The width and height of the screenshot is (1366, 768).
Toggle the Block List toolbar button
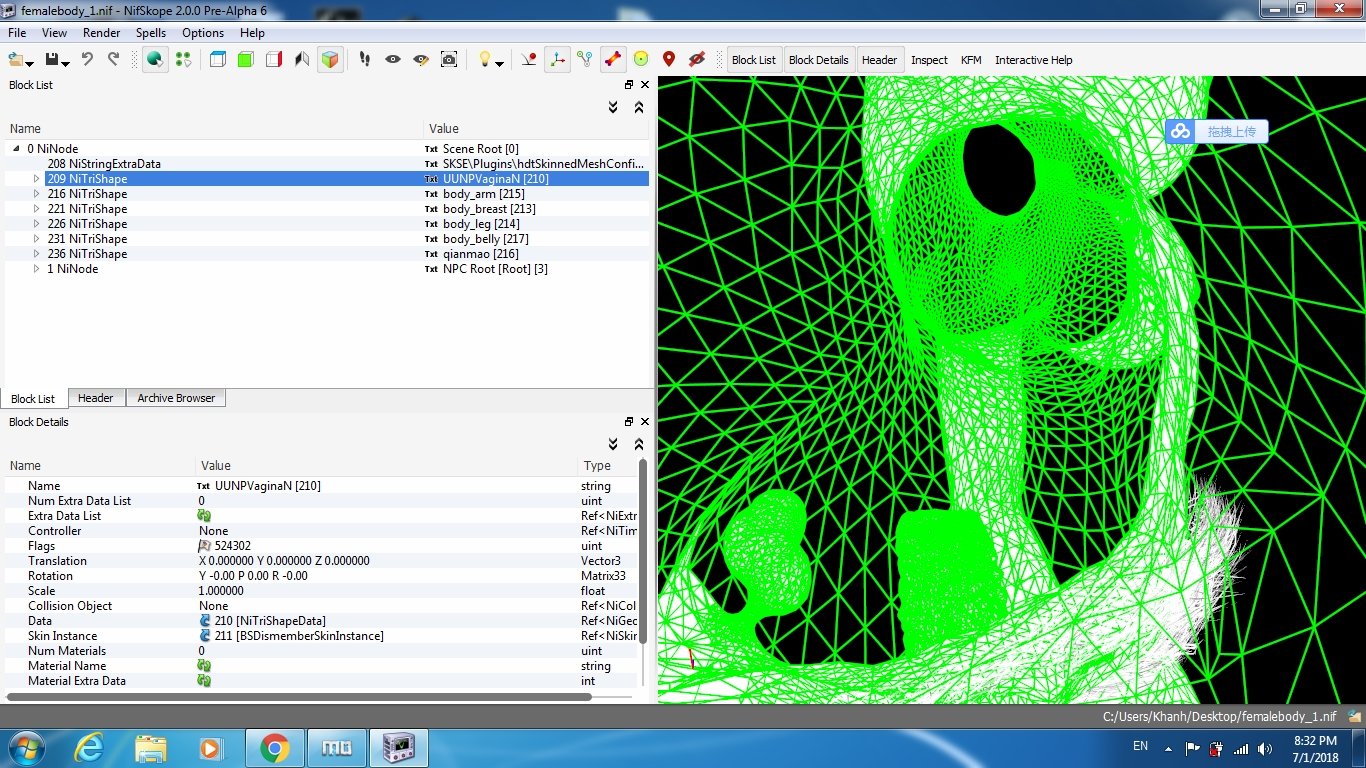click(754, 60)
